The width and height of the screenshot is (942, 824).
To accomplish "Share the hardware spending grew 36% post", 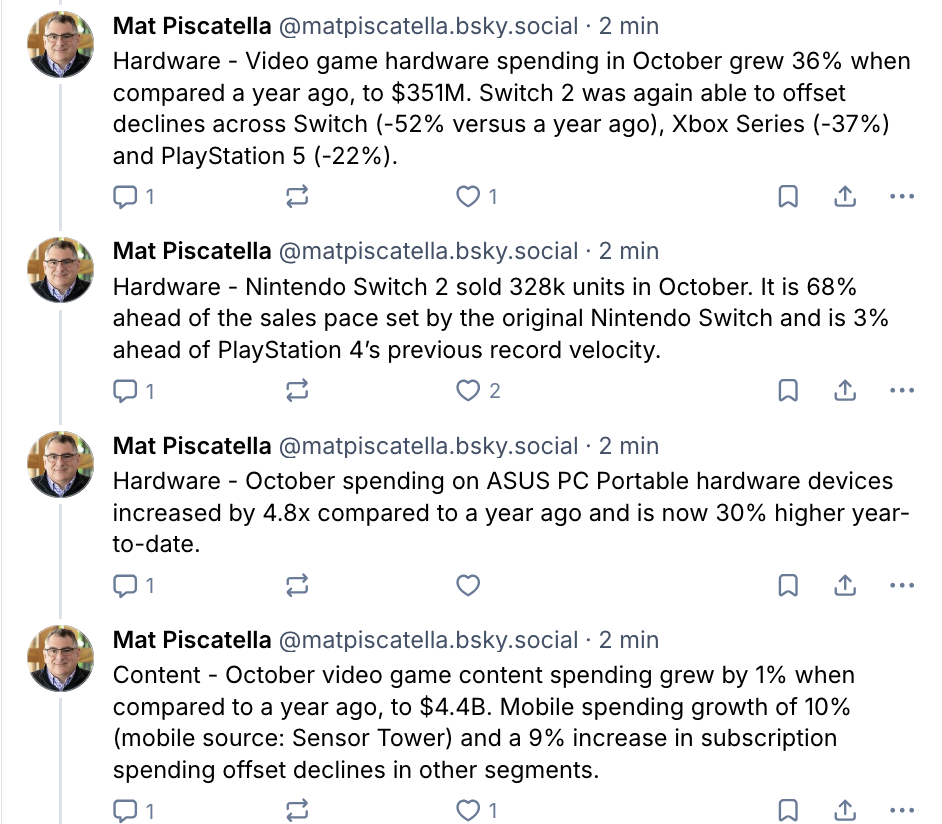I will coord(844,197).
